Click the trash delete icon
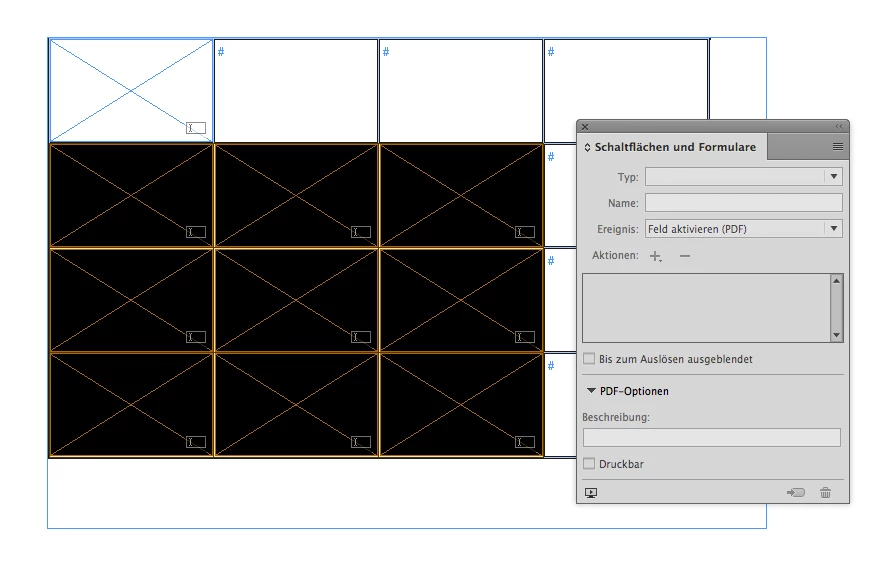 click(826, 493)
